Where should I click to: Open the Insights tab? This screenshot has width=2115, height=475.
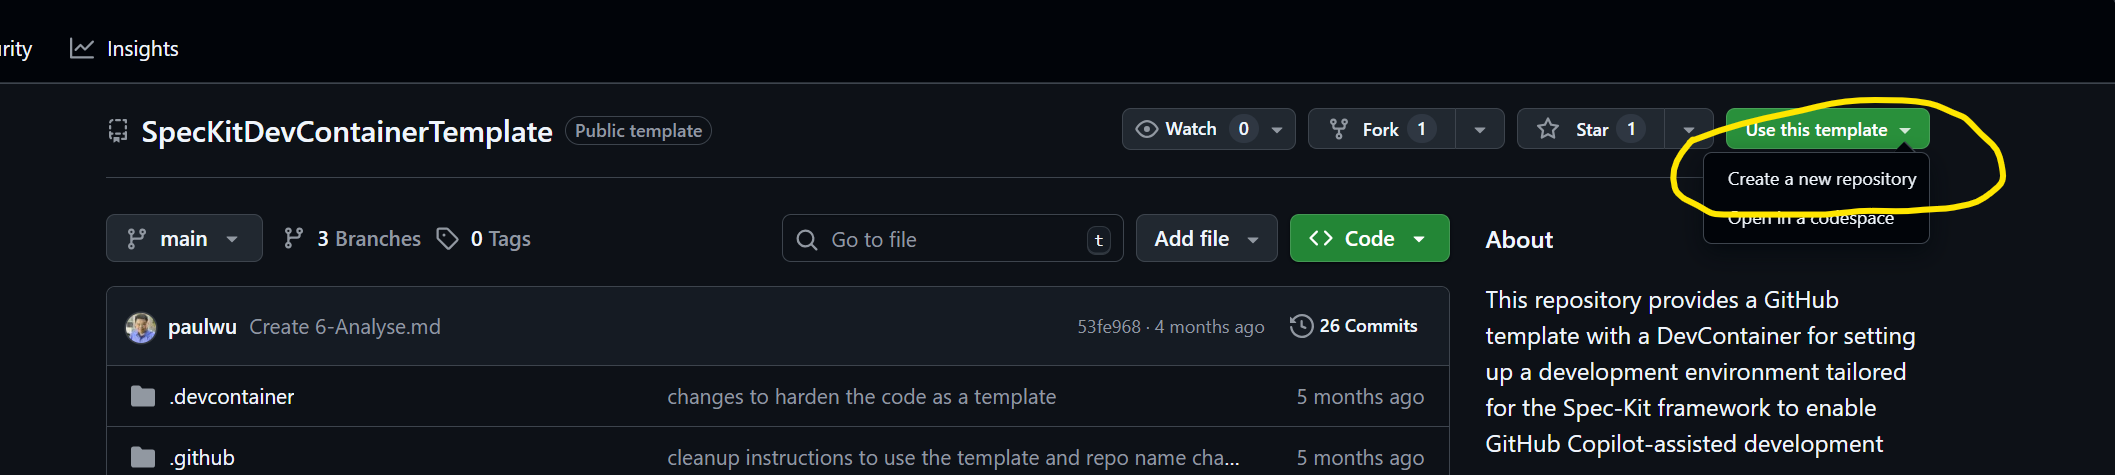pyautogui.click(x=124, y=49)
